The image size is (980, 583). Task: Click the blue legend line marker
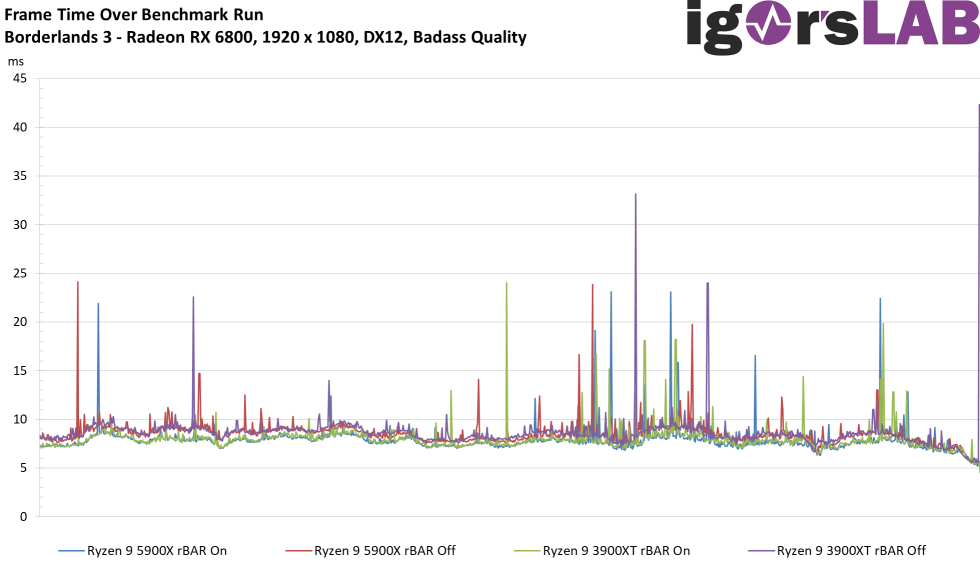point(71,551)
